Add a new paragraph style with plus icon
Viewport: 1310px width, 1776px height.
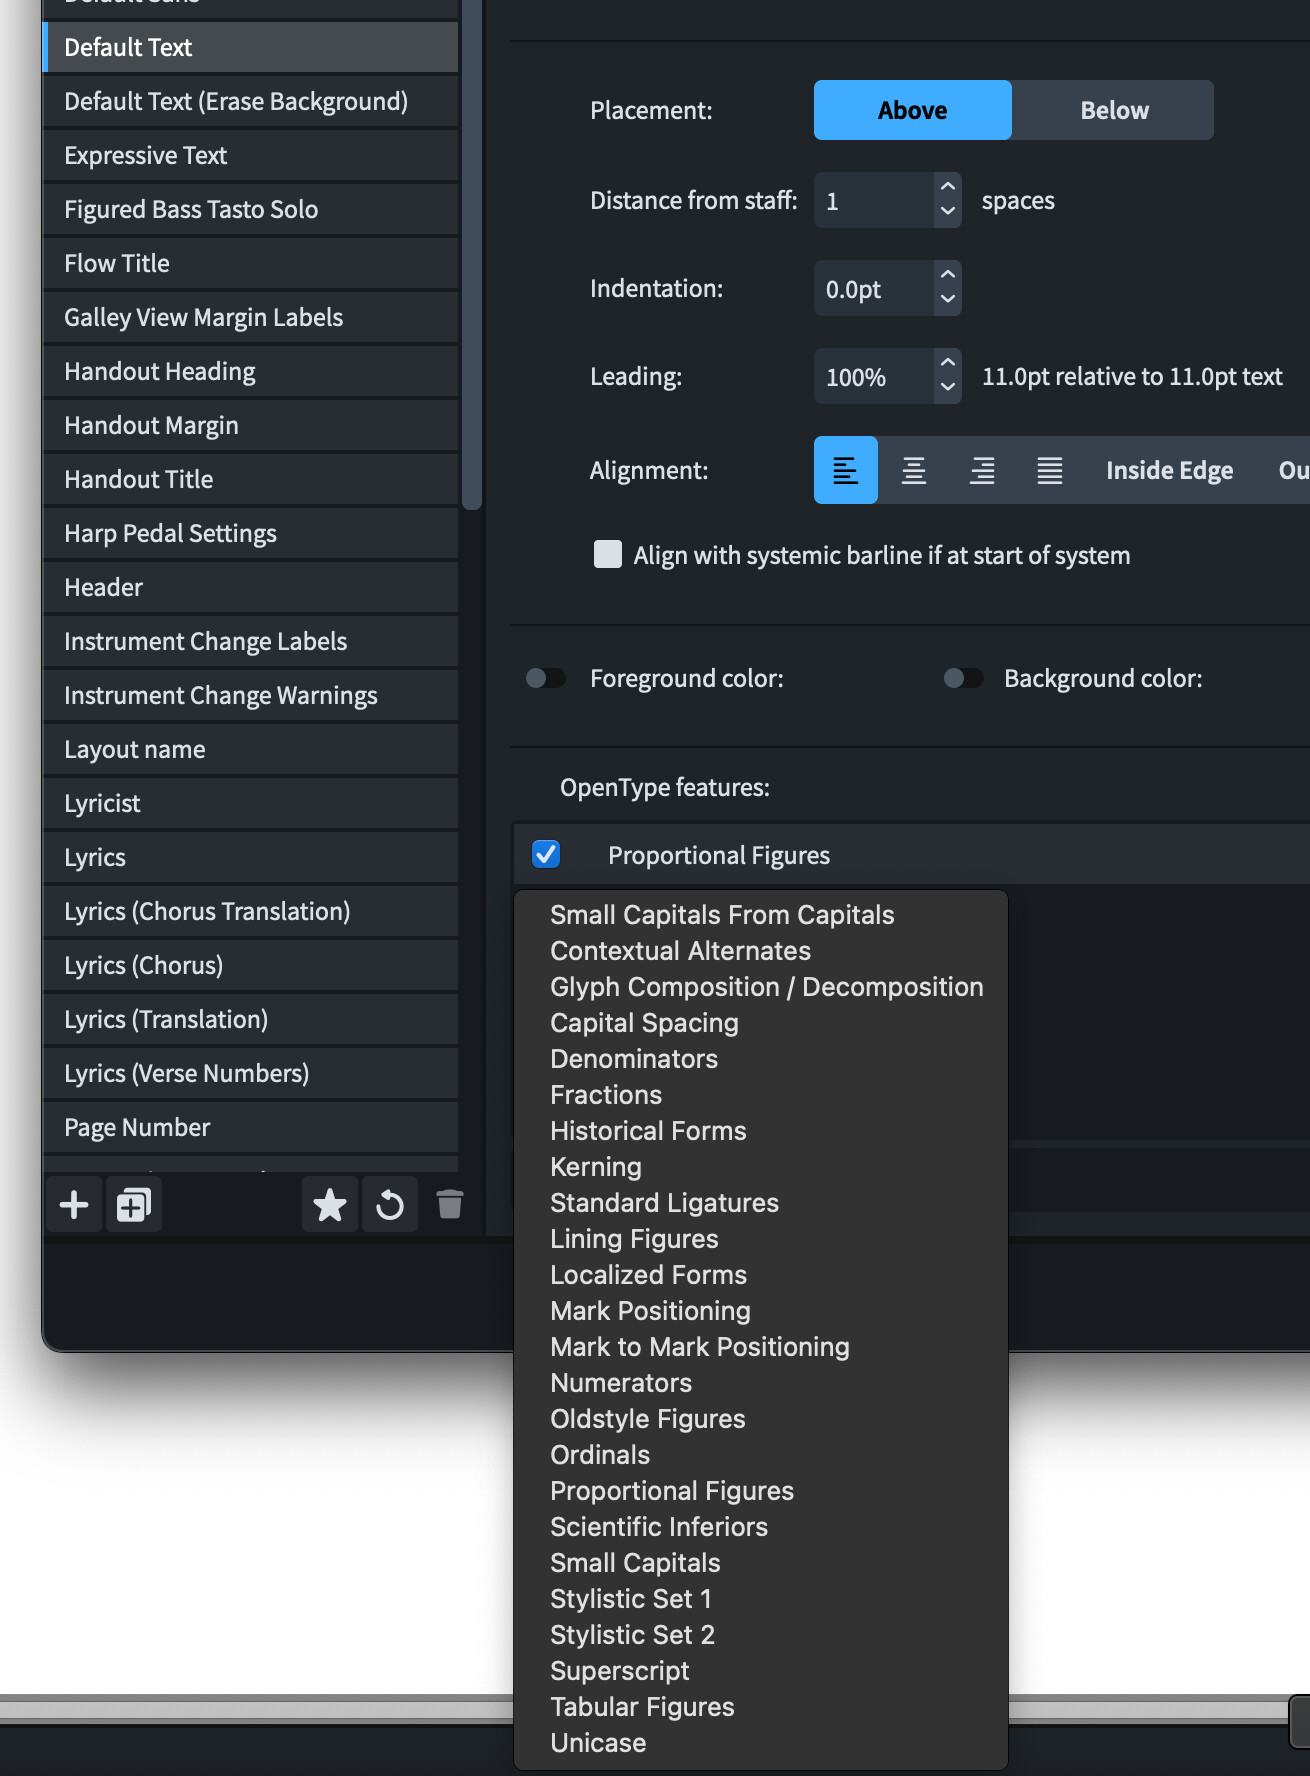tap(74, 1205)
